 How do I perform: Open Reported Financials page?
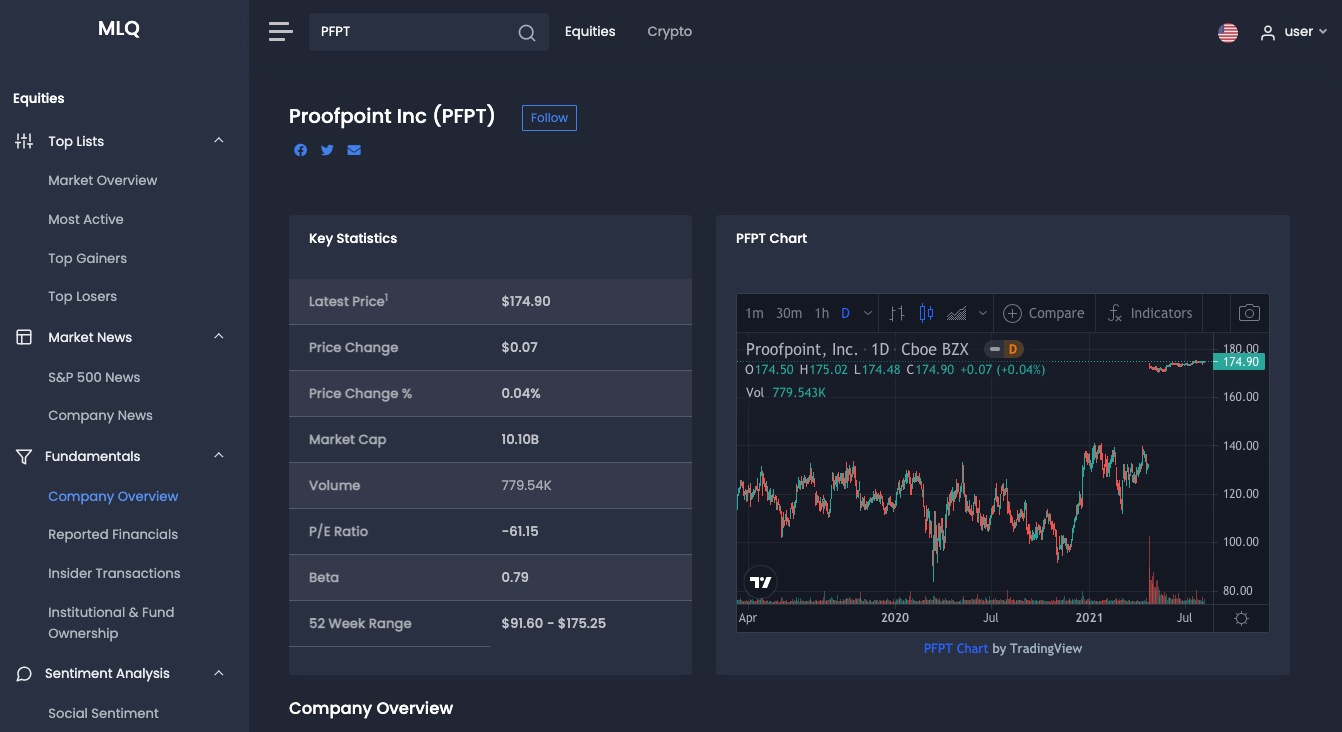[x=113, y=535]
